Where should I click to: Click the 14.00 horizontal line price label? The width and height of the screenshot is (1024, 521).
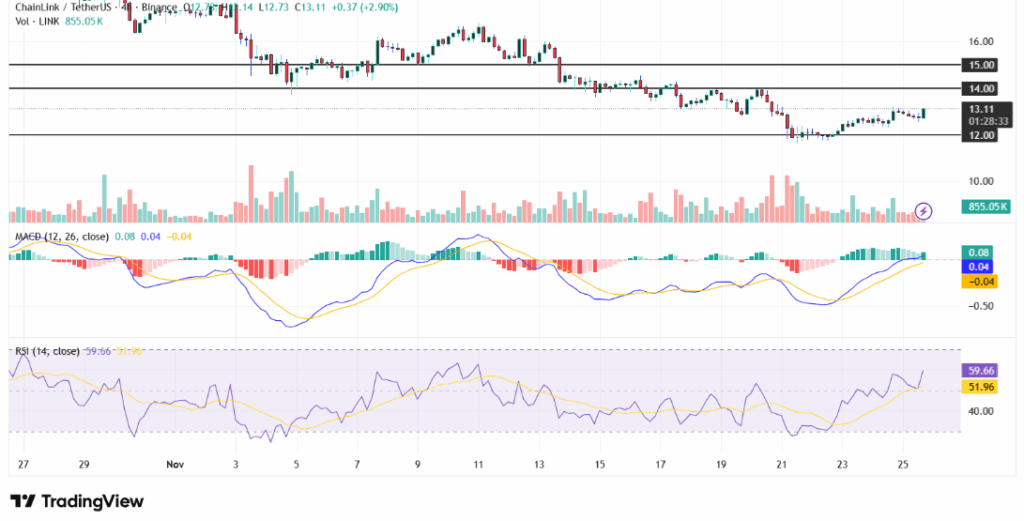tap(979, 89)
